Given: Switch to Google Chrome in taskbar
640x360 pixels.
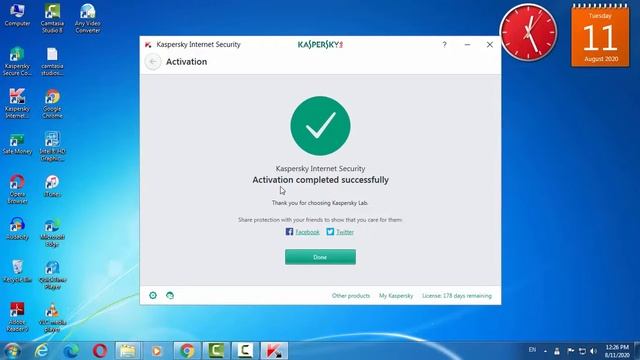Looking at the screenshot, I should (x=187, y=351).
